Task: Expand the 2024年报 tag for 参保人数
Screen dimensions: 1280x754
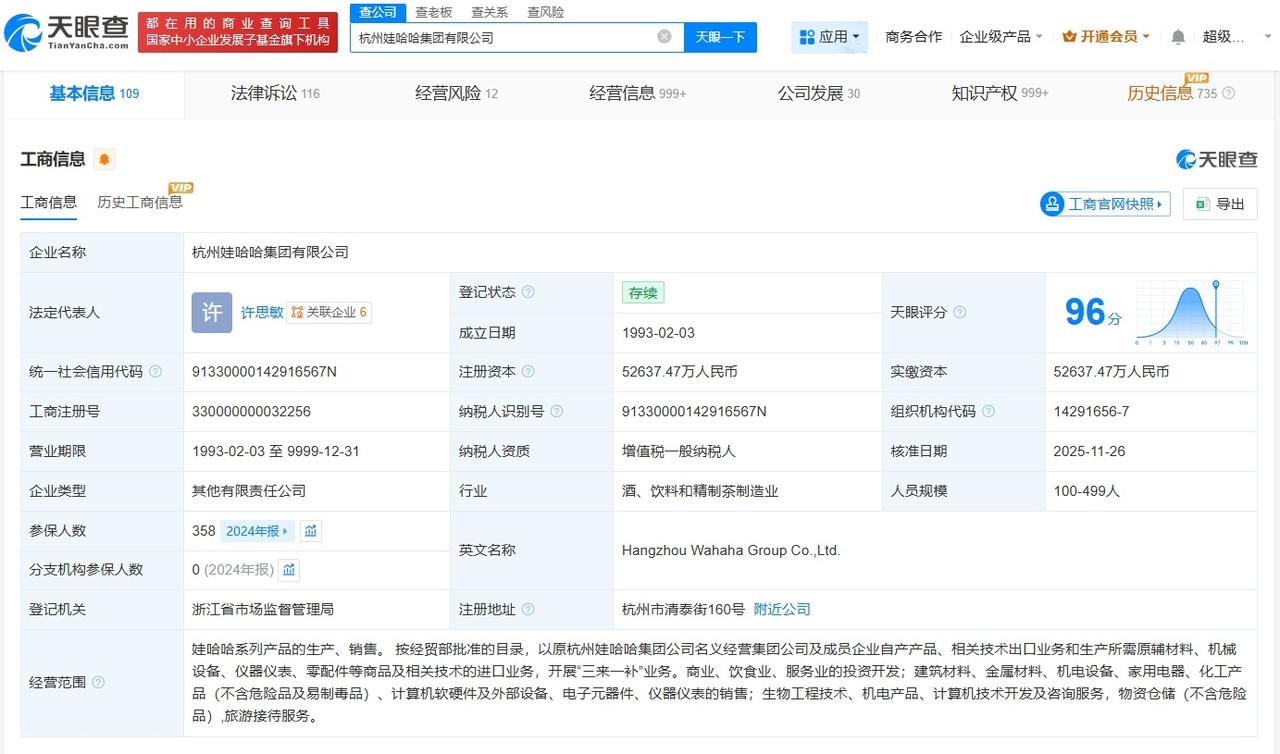Action: [x=257, y=531]
